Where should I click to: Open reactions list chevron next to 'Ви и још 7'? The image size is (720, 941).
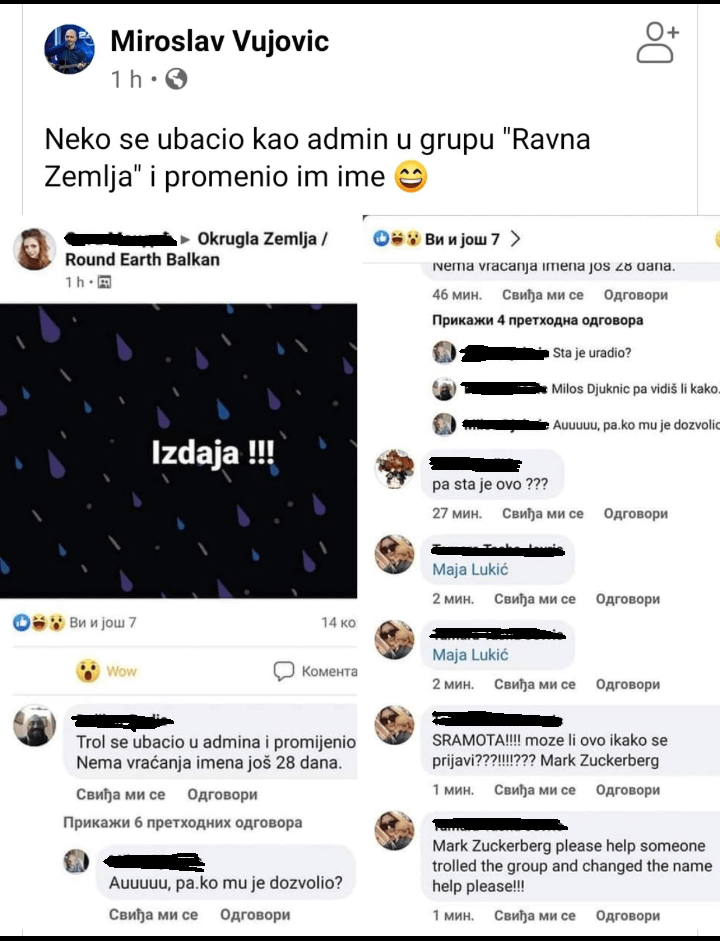point(515,239)
